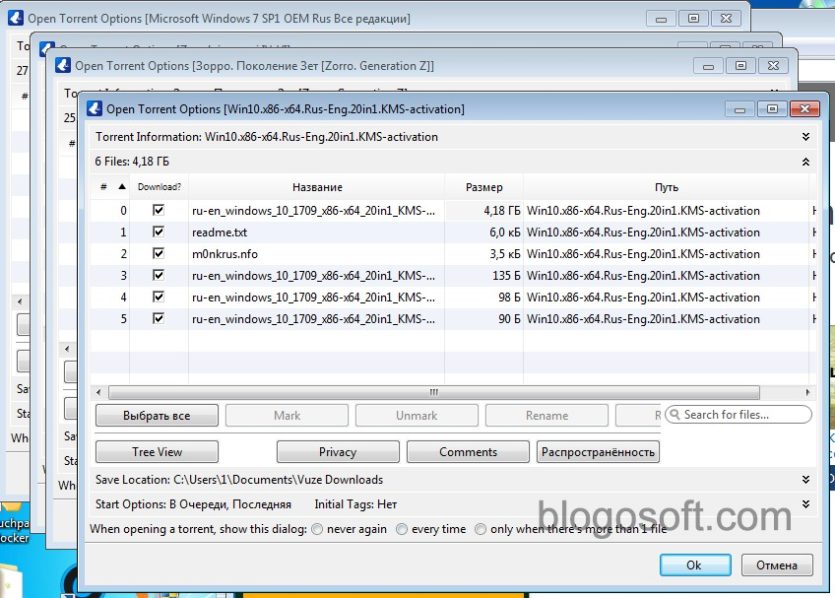Select the 'never again' radio option
The height and width of the screenshot is (598, 835).
[317, 529]
